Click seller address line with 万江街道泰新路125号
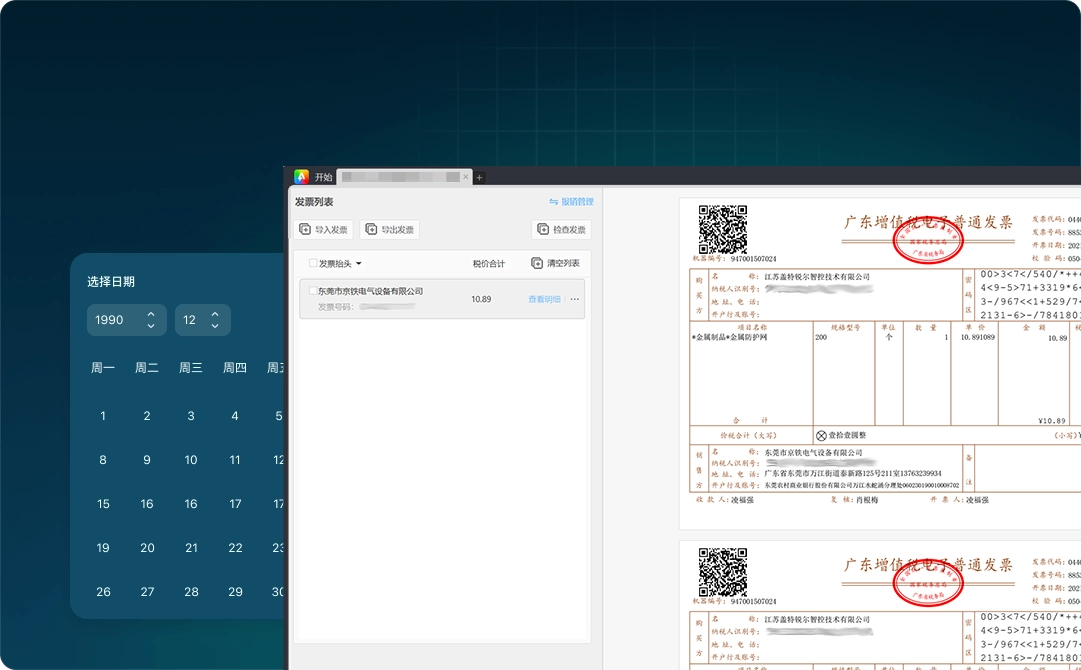This screenshot has width=1081, height=670. tap(853, 474)
